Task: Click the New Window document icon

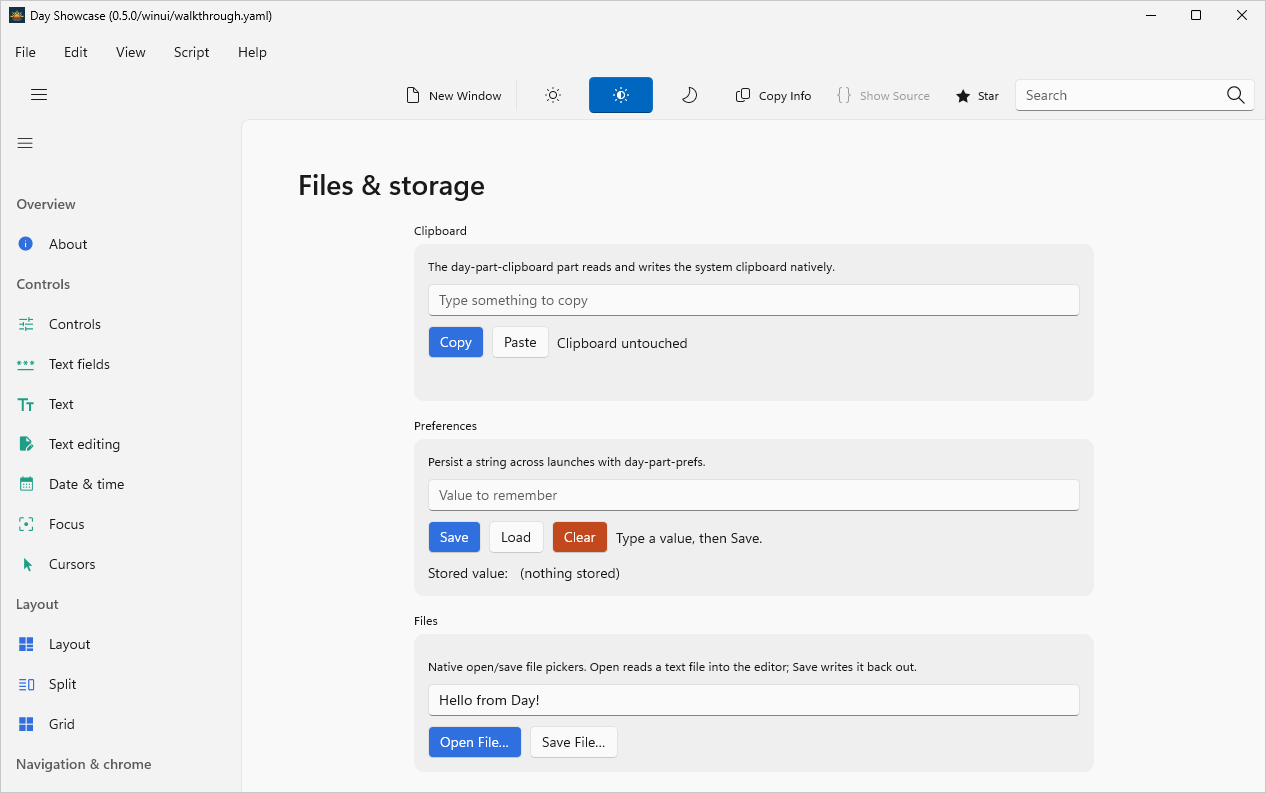Action: pos(413,96)
